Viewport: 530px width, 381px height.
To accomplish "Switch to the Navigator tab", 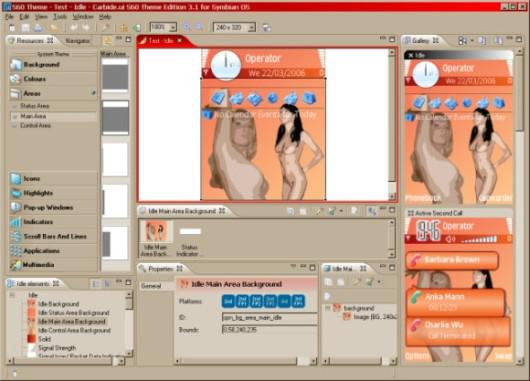I will click(77, 41).
